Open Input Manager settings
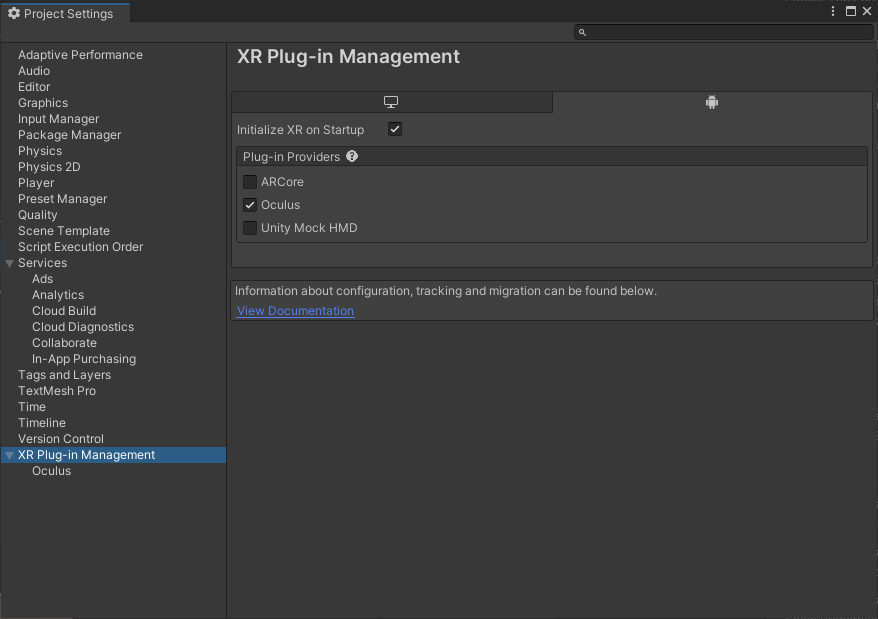The image size is (878, 619). [58, 119]
